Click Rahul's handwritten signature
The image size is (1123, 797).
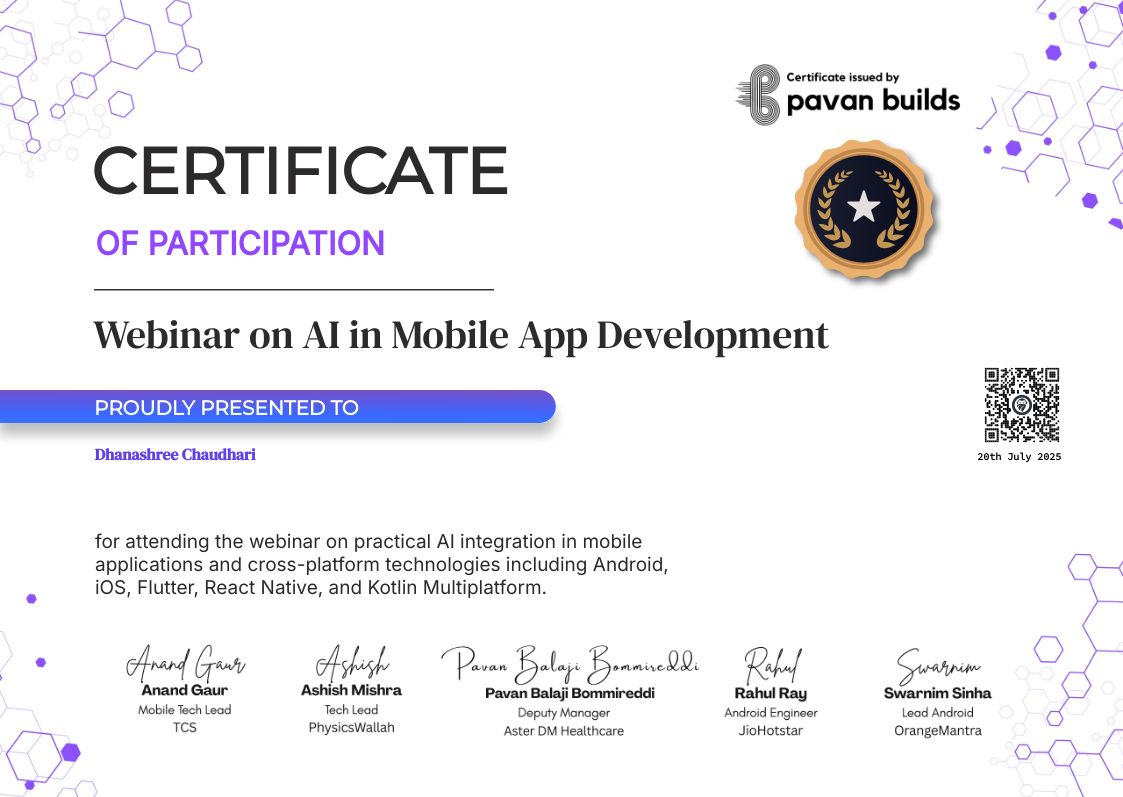click(773, 665)
